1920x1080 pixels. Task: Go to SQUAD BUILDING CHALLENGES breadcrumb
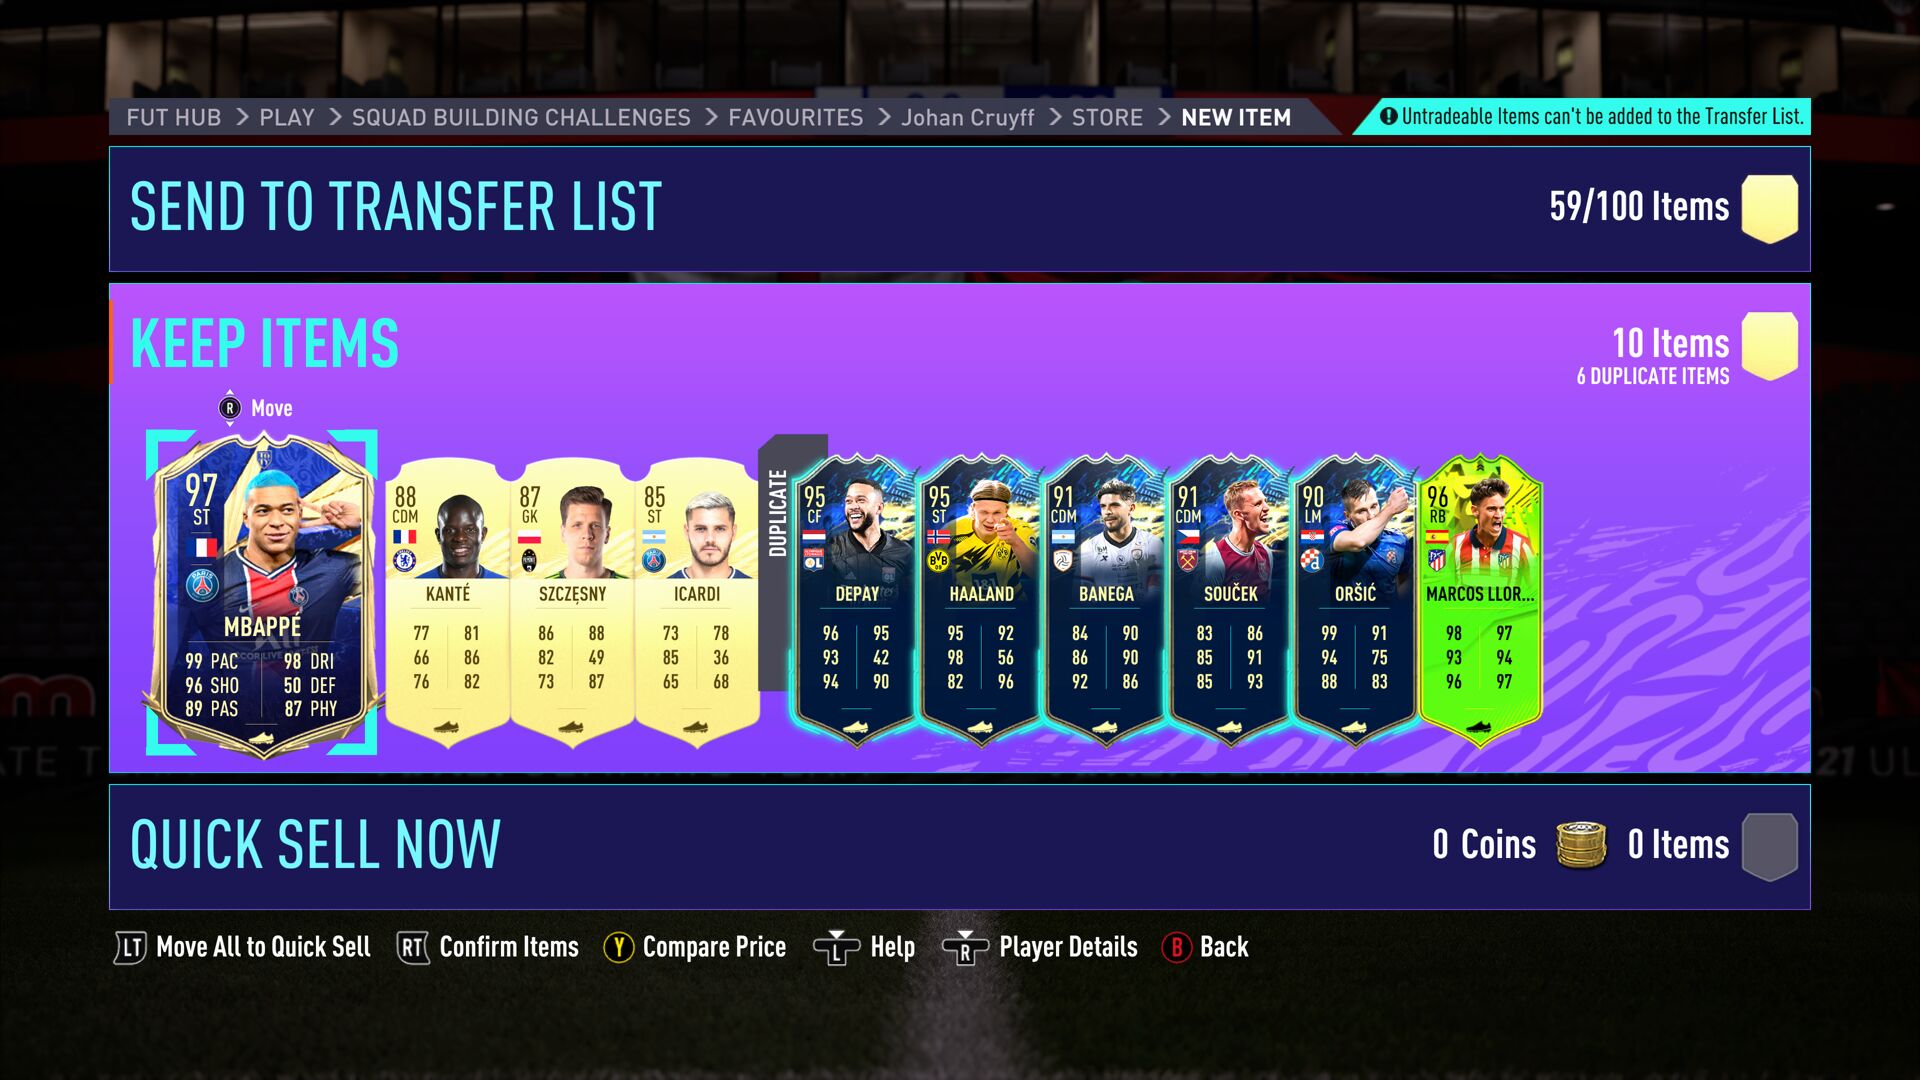[521, 117]
